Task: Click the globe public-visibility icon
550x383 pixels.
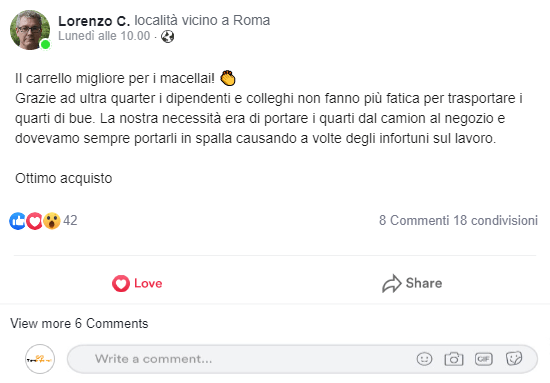Action: 168,36
